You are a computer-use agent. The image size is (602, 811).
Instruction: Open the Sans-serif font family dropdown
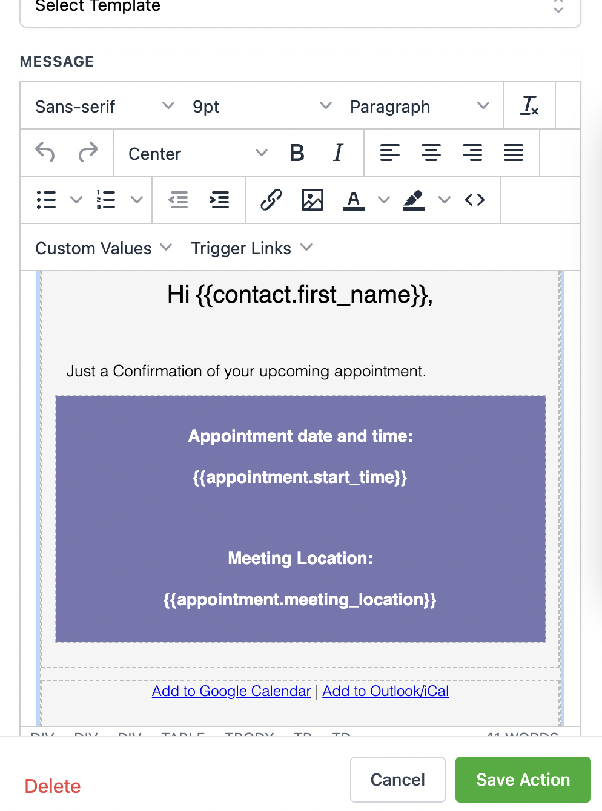coord(104,107)
